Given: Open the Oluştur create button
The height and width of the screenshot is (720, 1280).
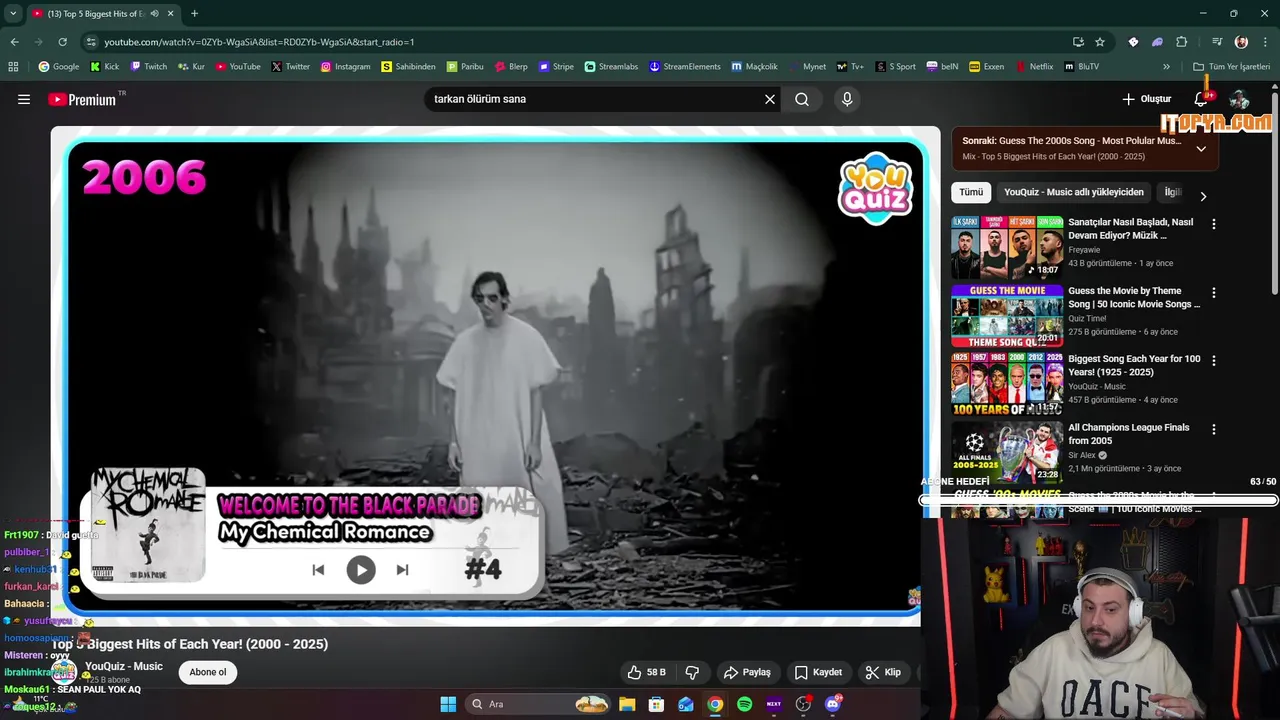Looking at the screenshot, I should 1146,99.
